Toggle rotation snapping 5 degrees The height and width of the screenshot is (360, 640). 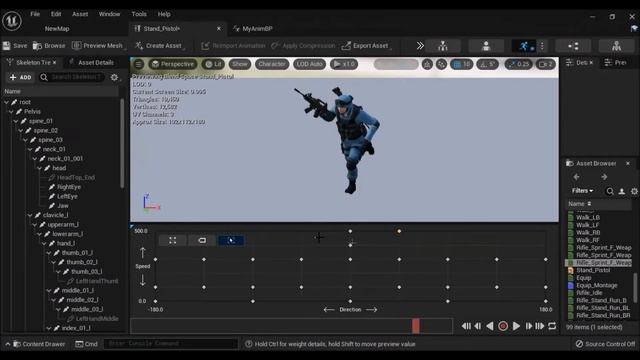point(488,64)
